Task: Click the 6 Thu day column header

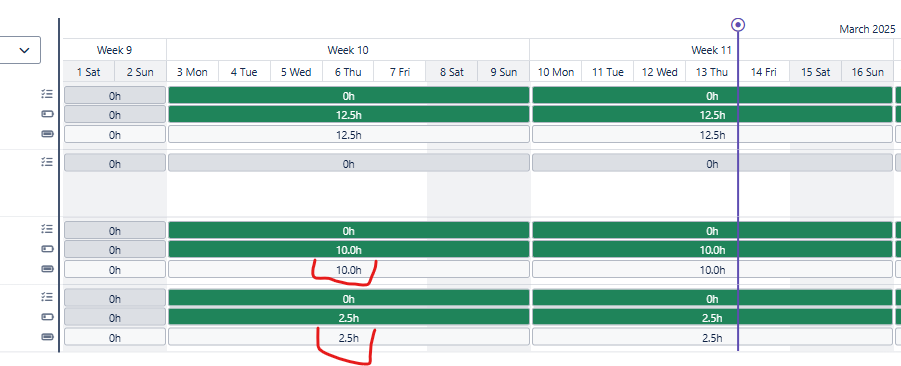Action: click(348, 72)
